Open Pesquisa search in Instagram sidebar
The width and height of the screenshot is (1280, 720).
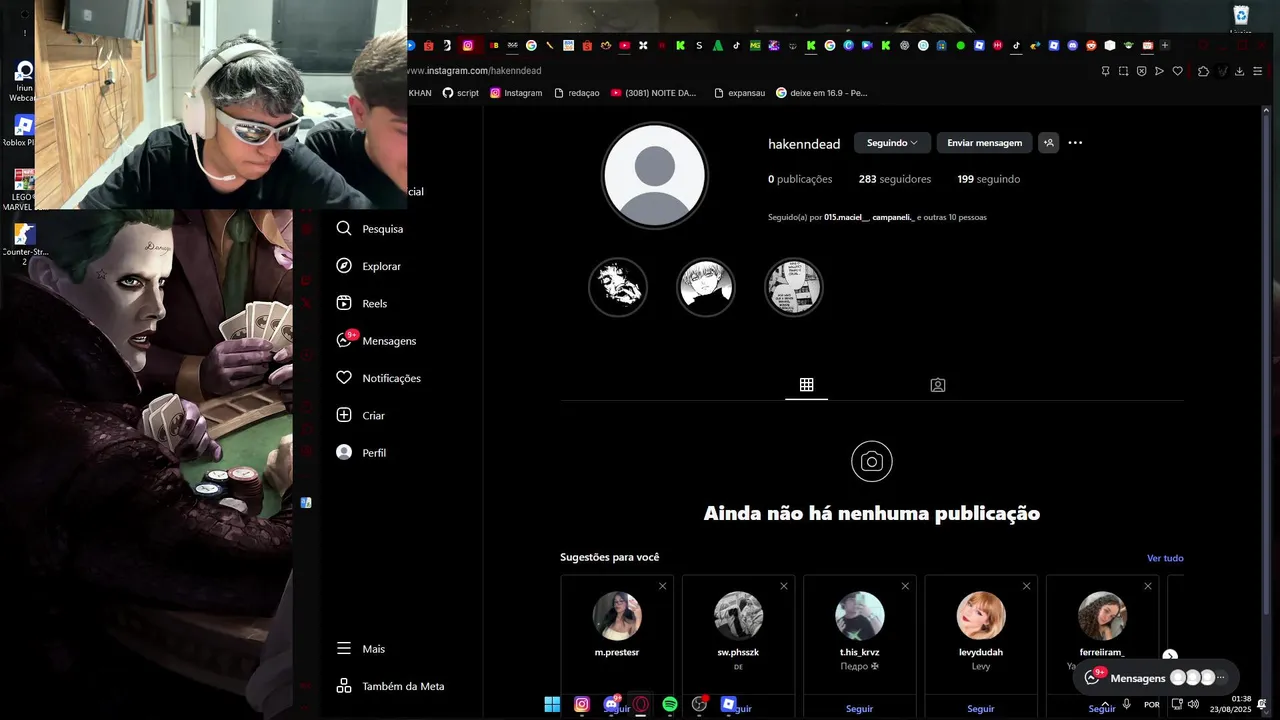click(x=369, y=229)
